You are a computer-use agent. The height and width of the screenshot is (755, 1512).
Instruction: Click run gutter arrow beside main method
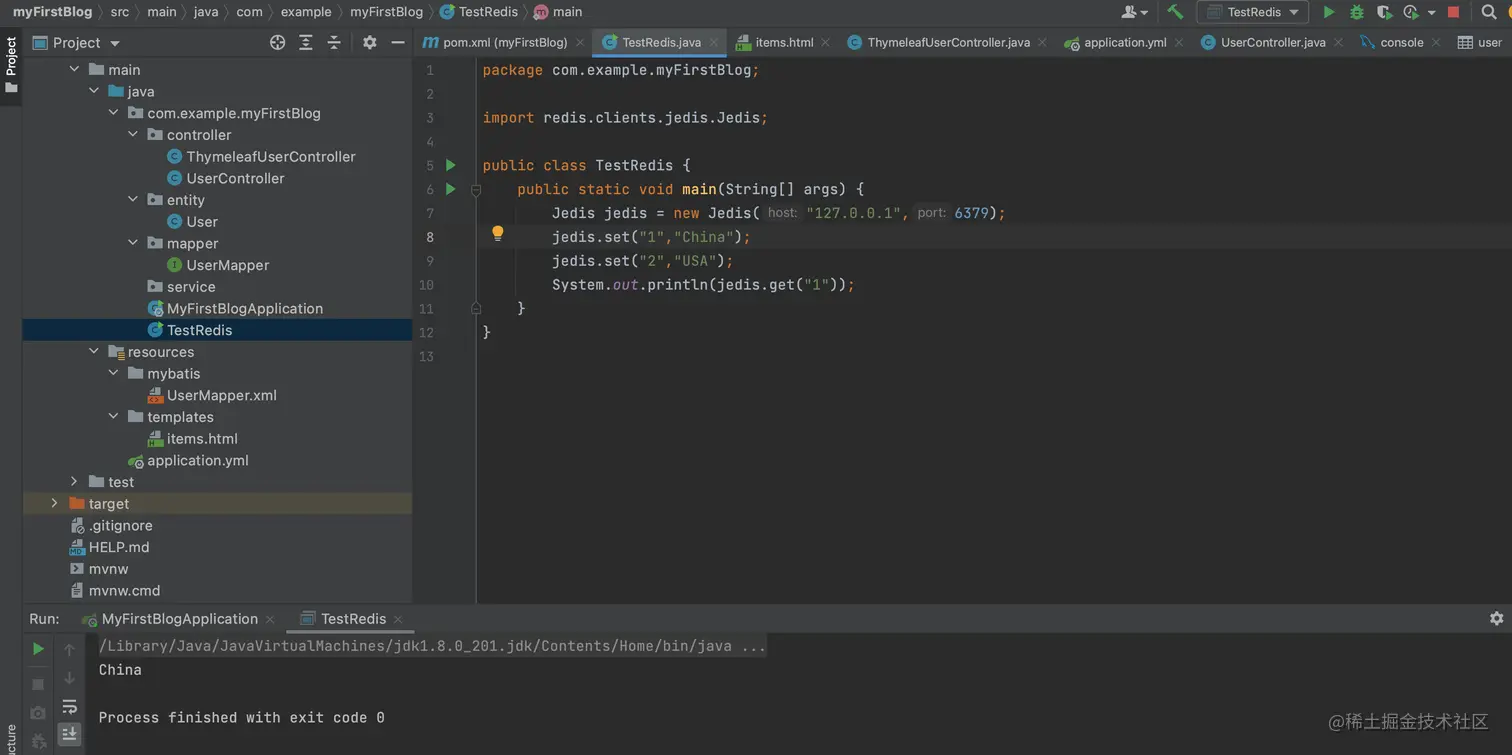pos(451,189)
